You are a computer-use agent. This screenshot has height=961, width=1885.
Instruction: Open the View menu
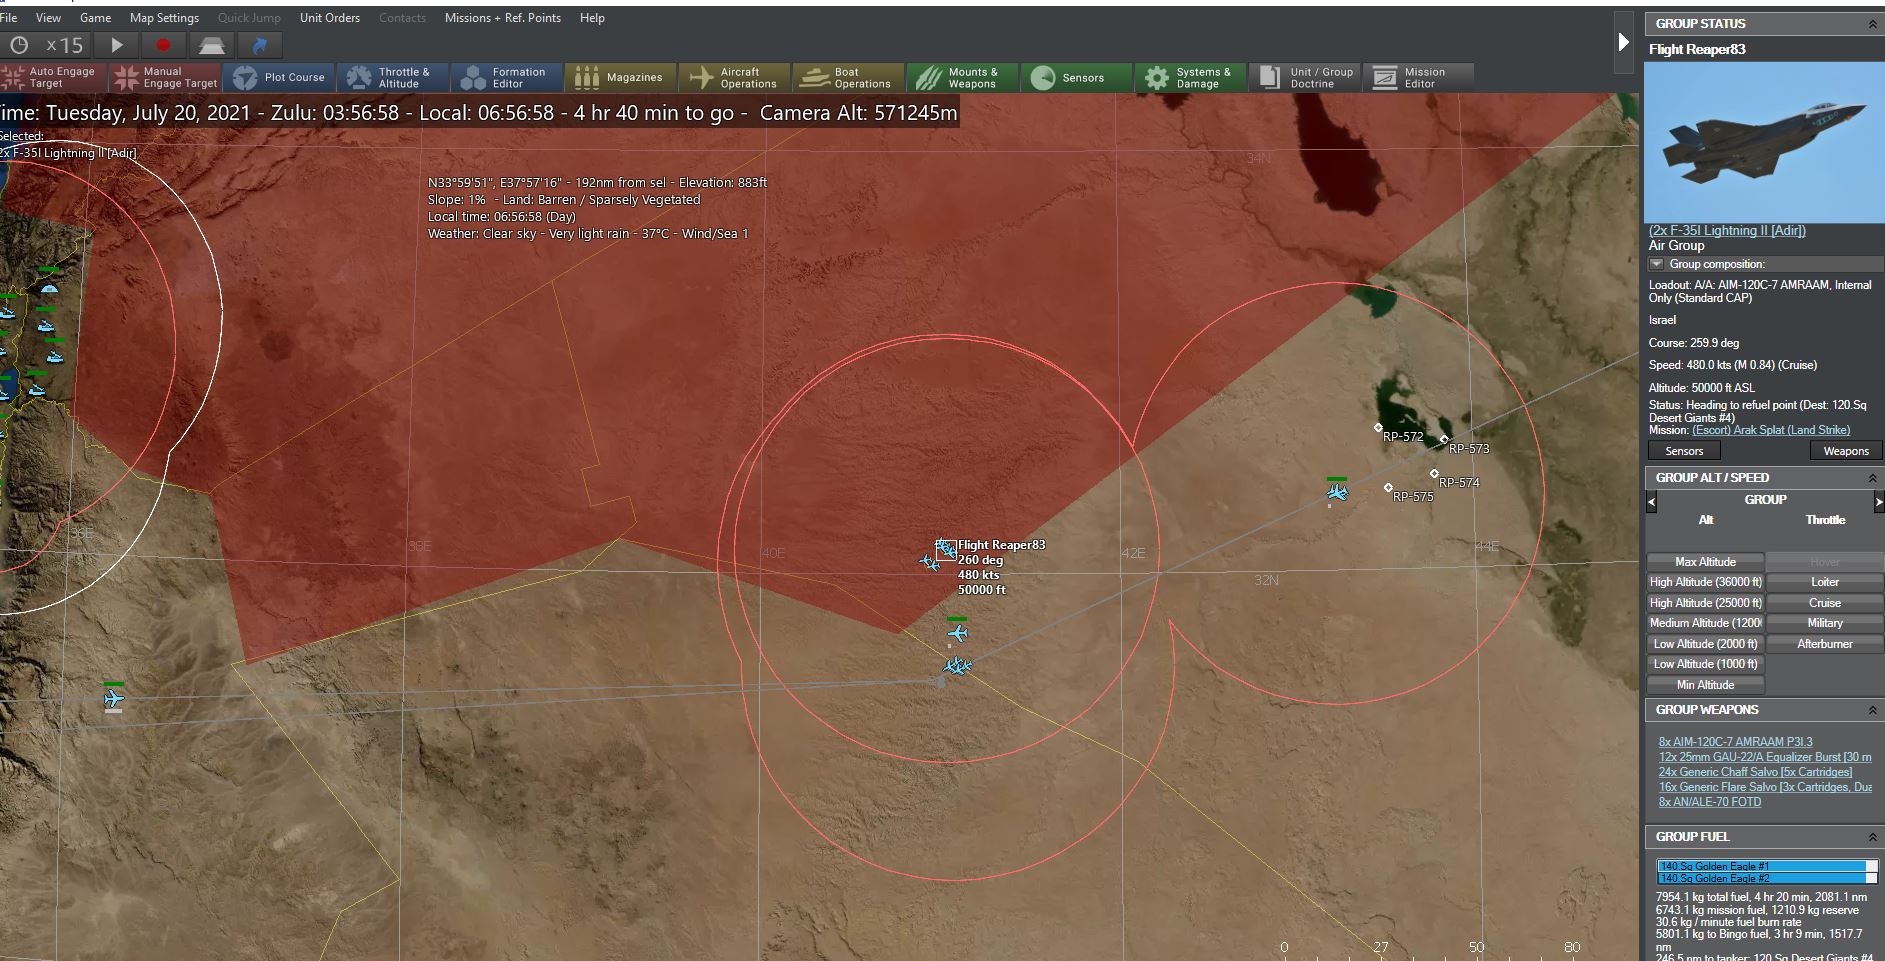pos(48,18)
